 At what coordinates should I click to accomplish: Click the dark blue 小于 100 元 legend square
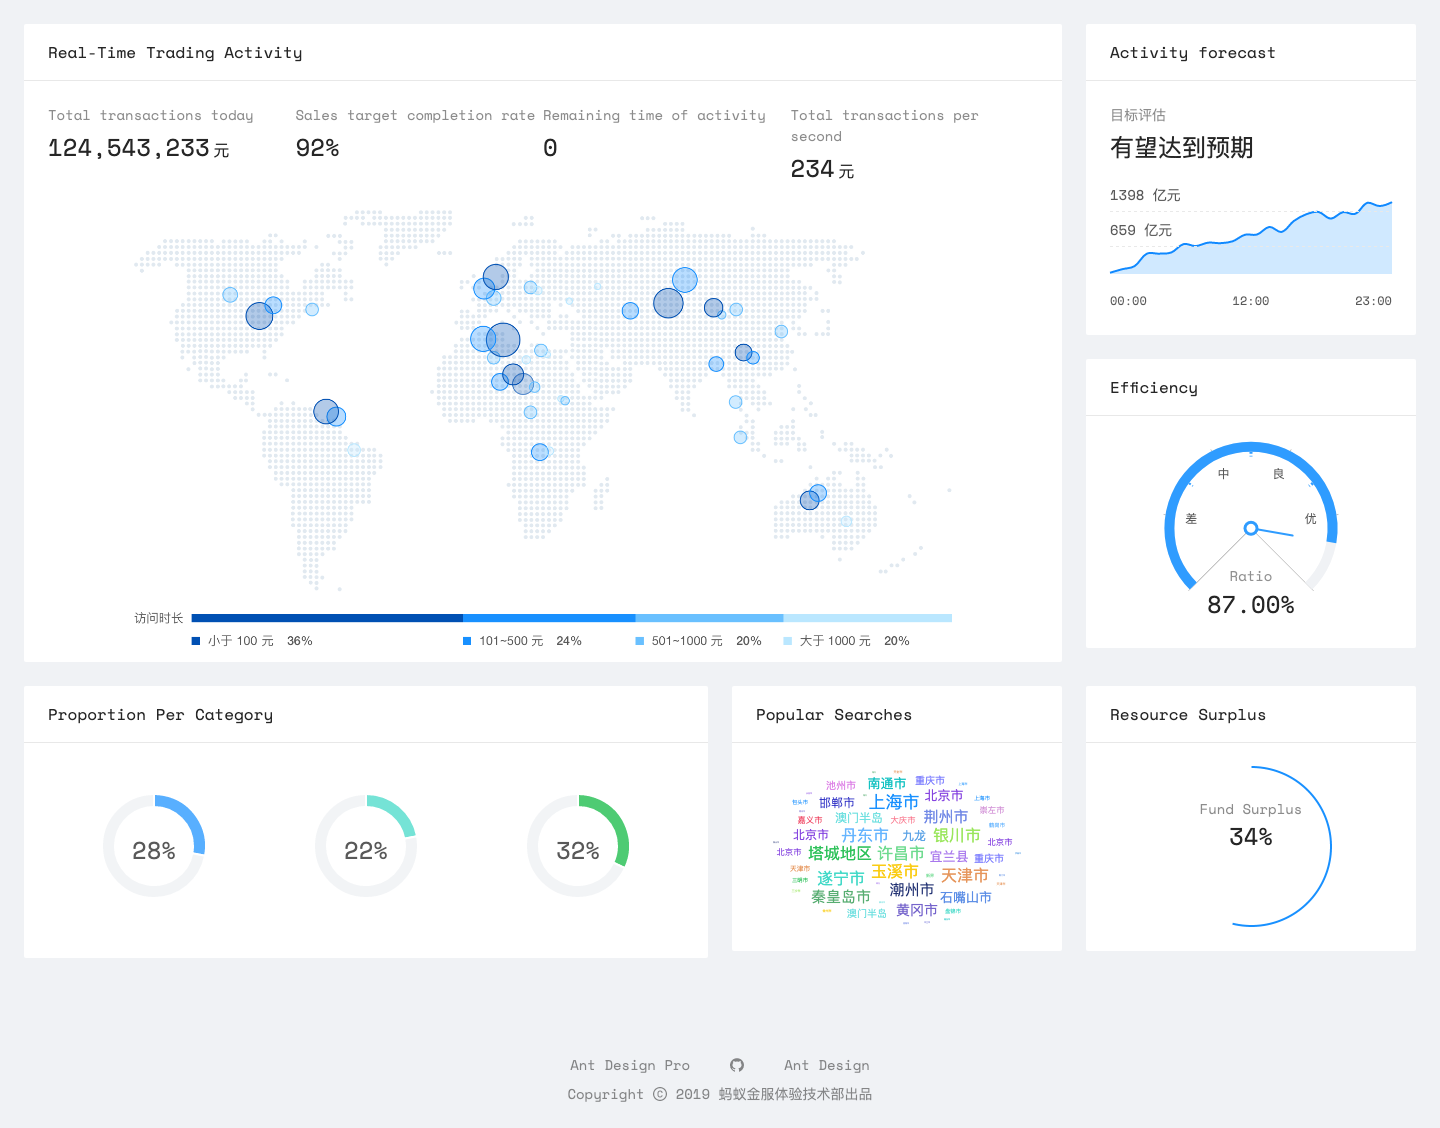[196, 641]
